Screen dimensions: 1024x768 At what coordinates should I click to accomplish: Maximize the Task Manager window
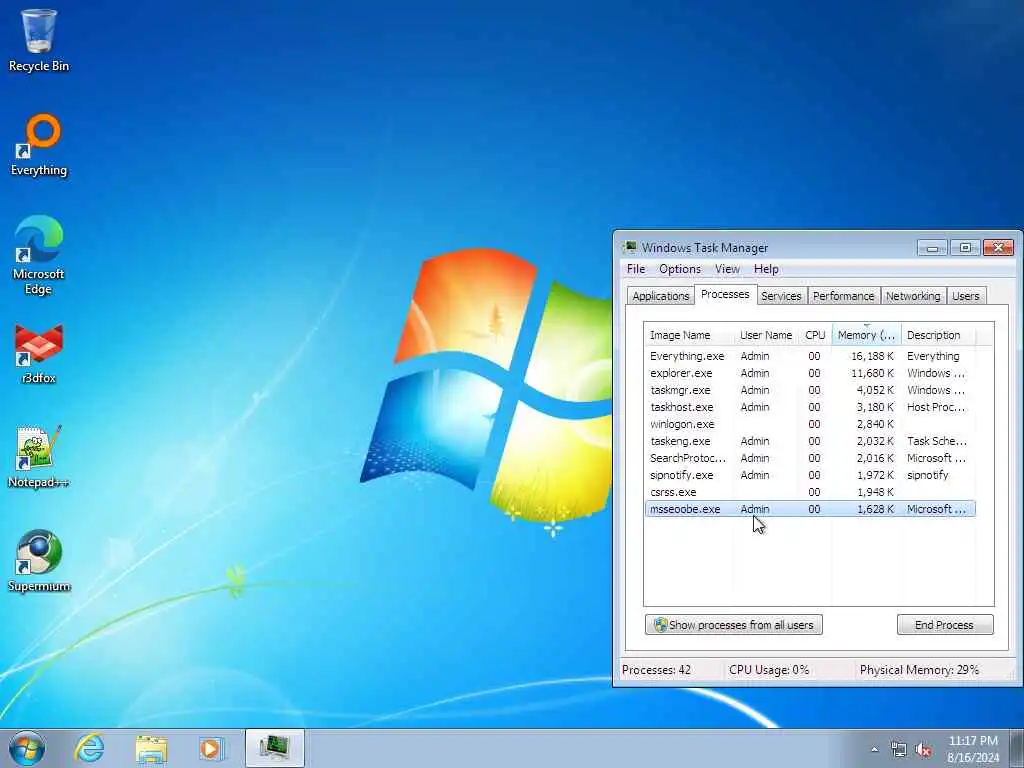click(965, 248)
